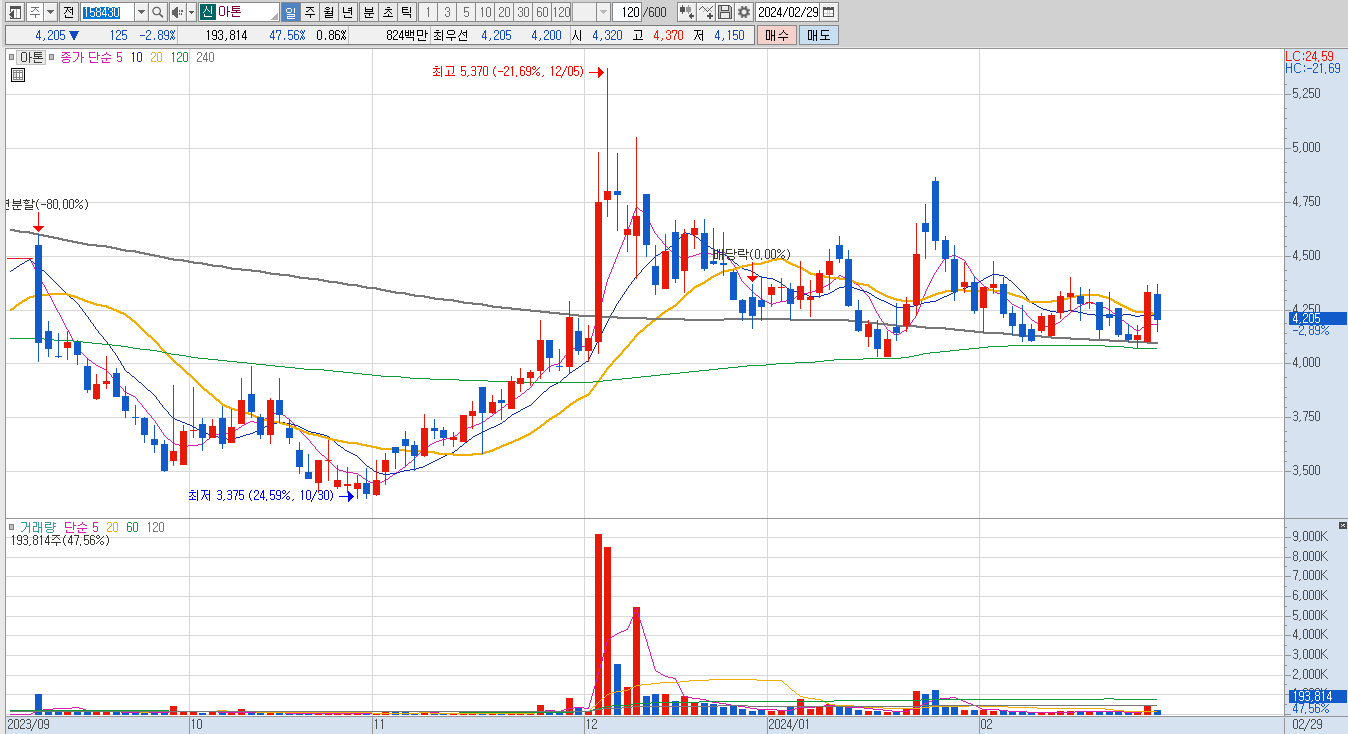The width and height of the screenshot is (1348, 734).
Task: Switch to weekly 주 chart period
Action: 309,12
